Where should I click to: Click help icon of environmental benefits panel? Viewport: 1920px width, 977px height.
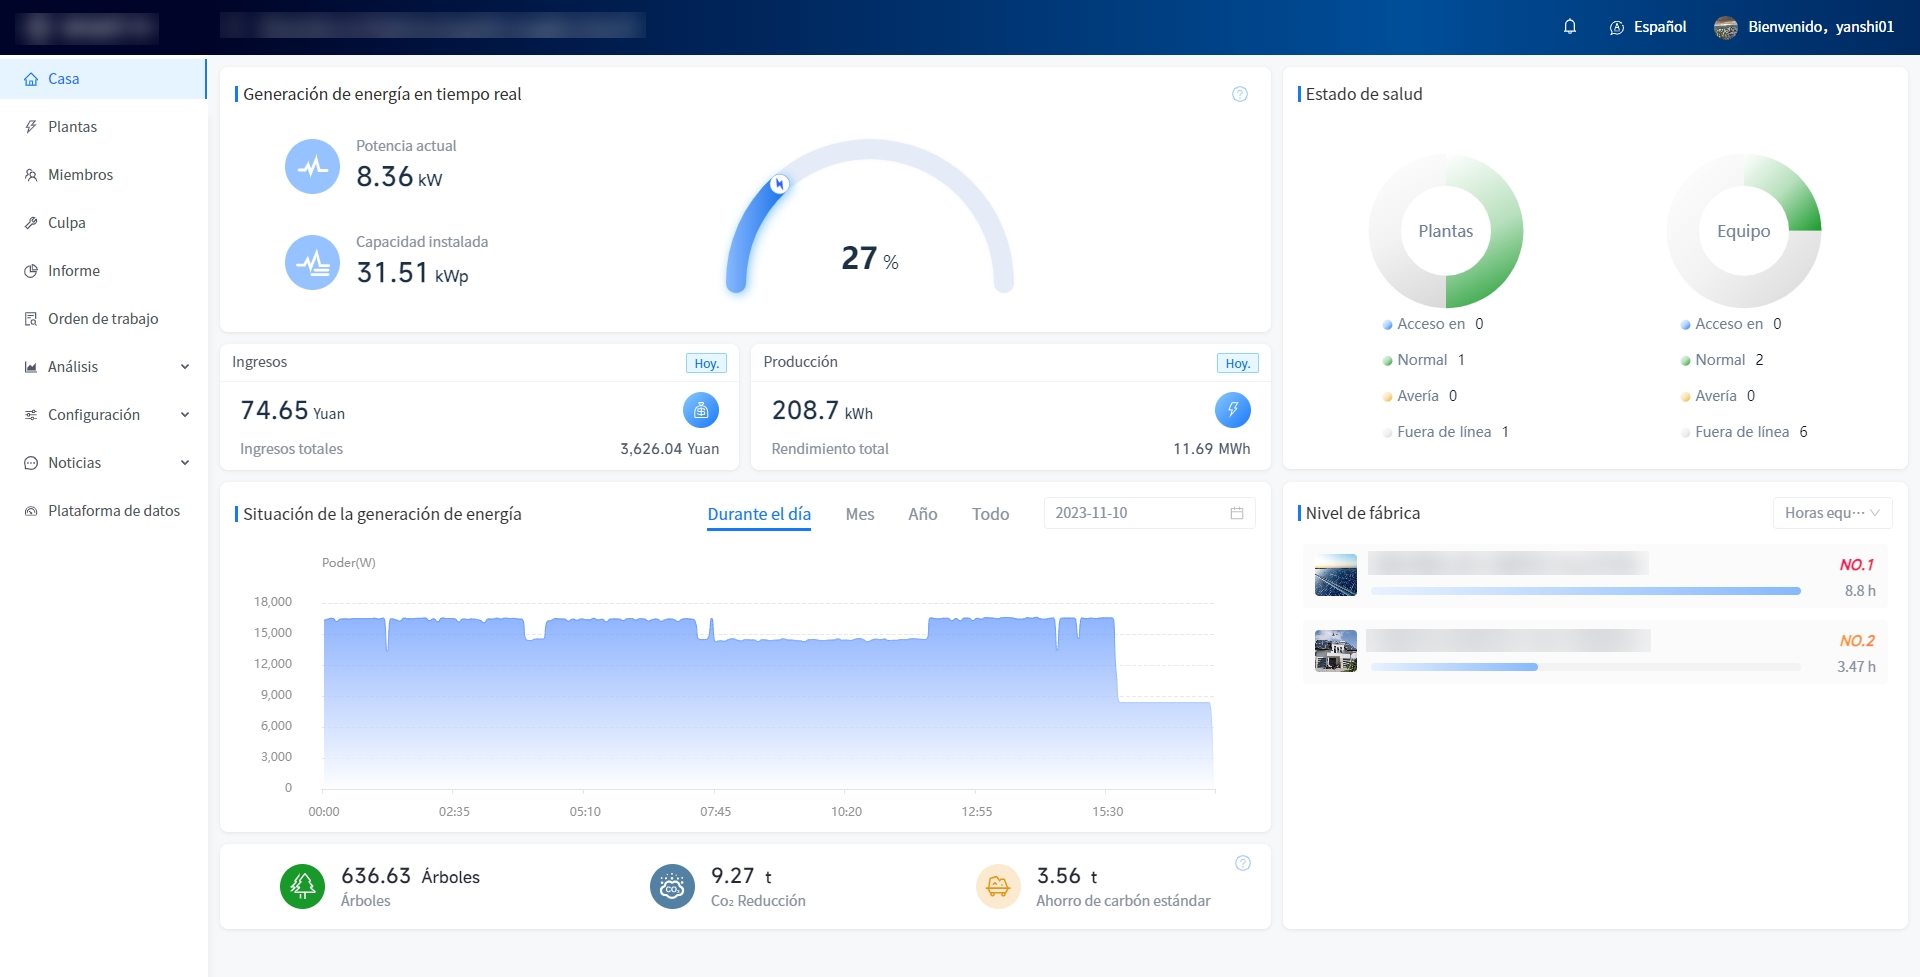(1243, 863)
